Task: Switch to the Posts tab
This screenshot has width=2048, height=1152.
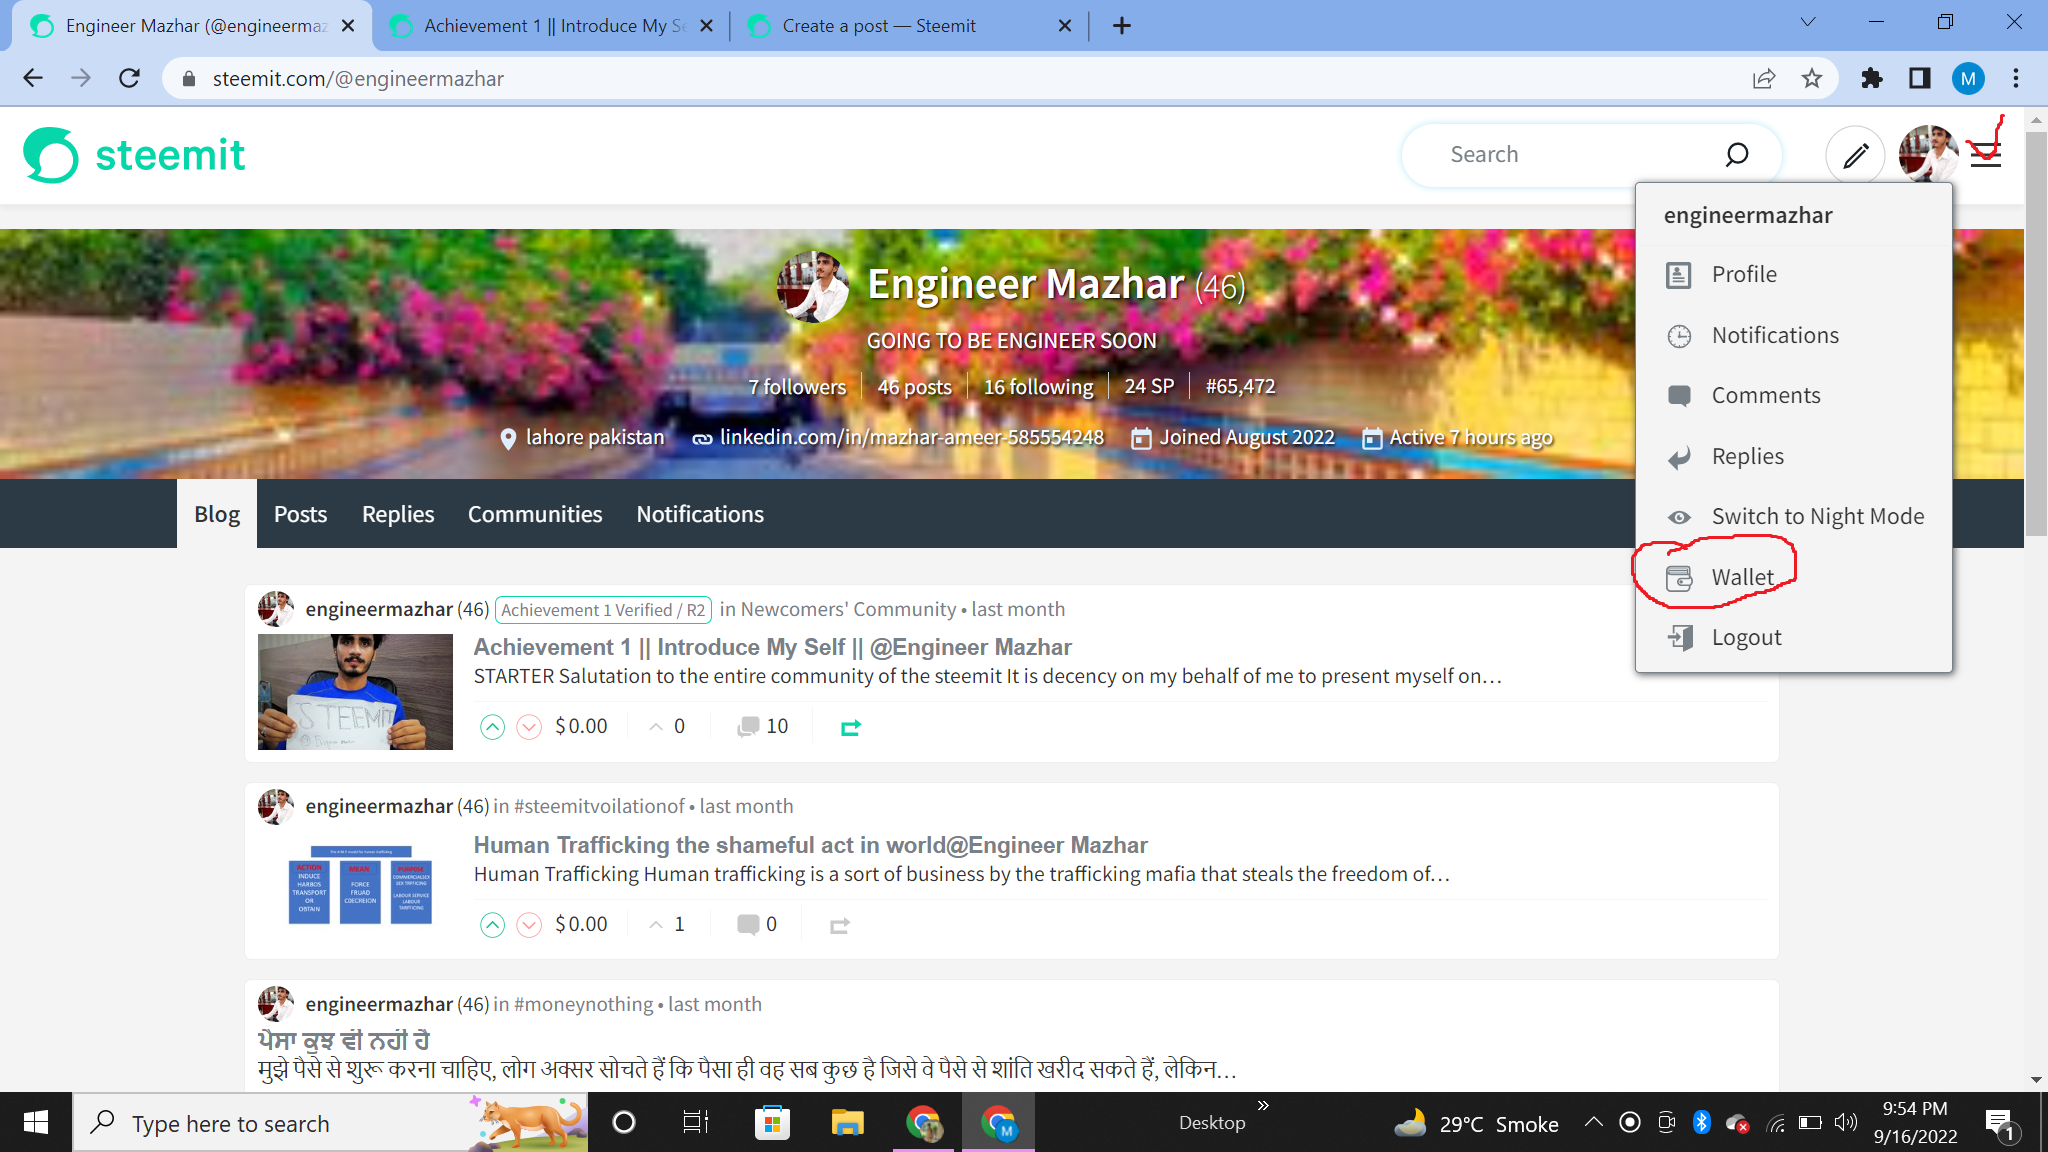Action: (300, 514)
